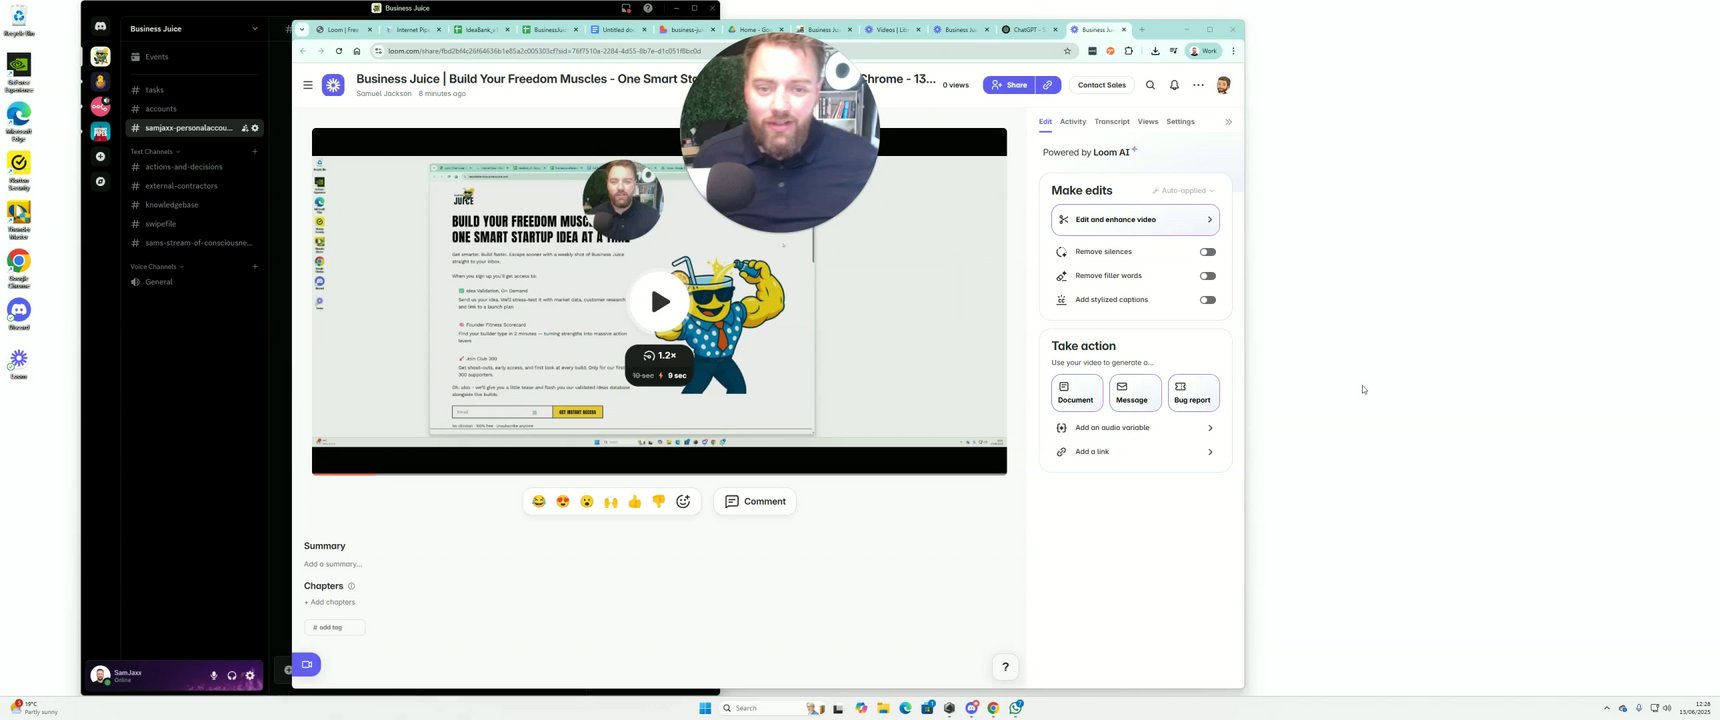Toggle Remove silences switch
The image size is (1720, 720).
pos(1208,252)
